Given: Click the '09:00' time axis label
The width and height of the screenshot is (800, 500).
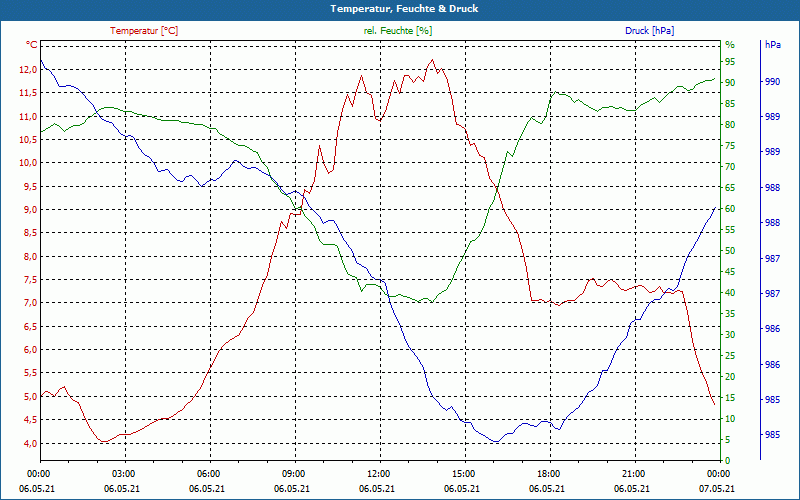Looking at the screenshot, I should pyautogui.click(x=292, y=473).
